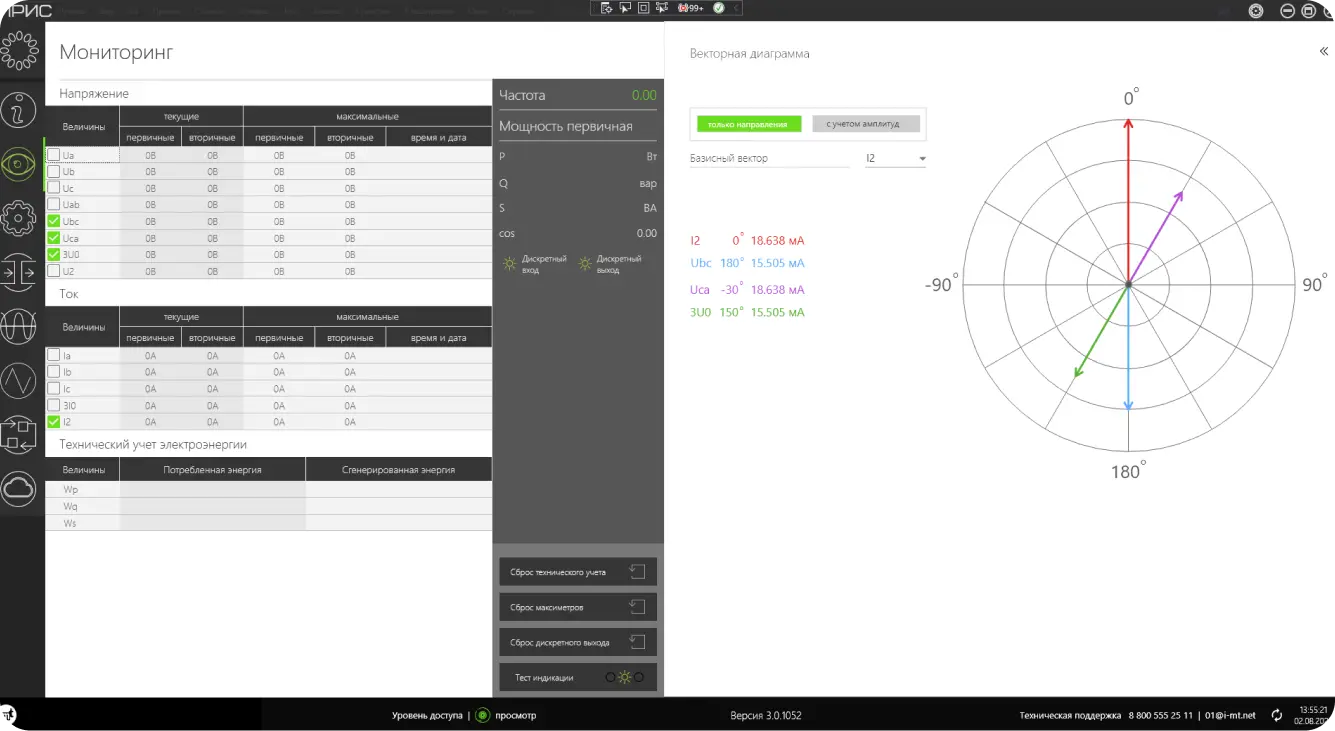Click «Сброс дискретного выхода» button
This screenshot has width=1335, height=731.
click(578, 642)
